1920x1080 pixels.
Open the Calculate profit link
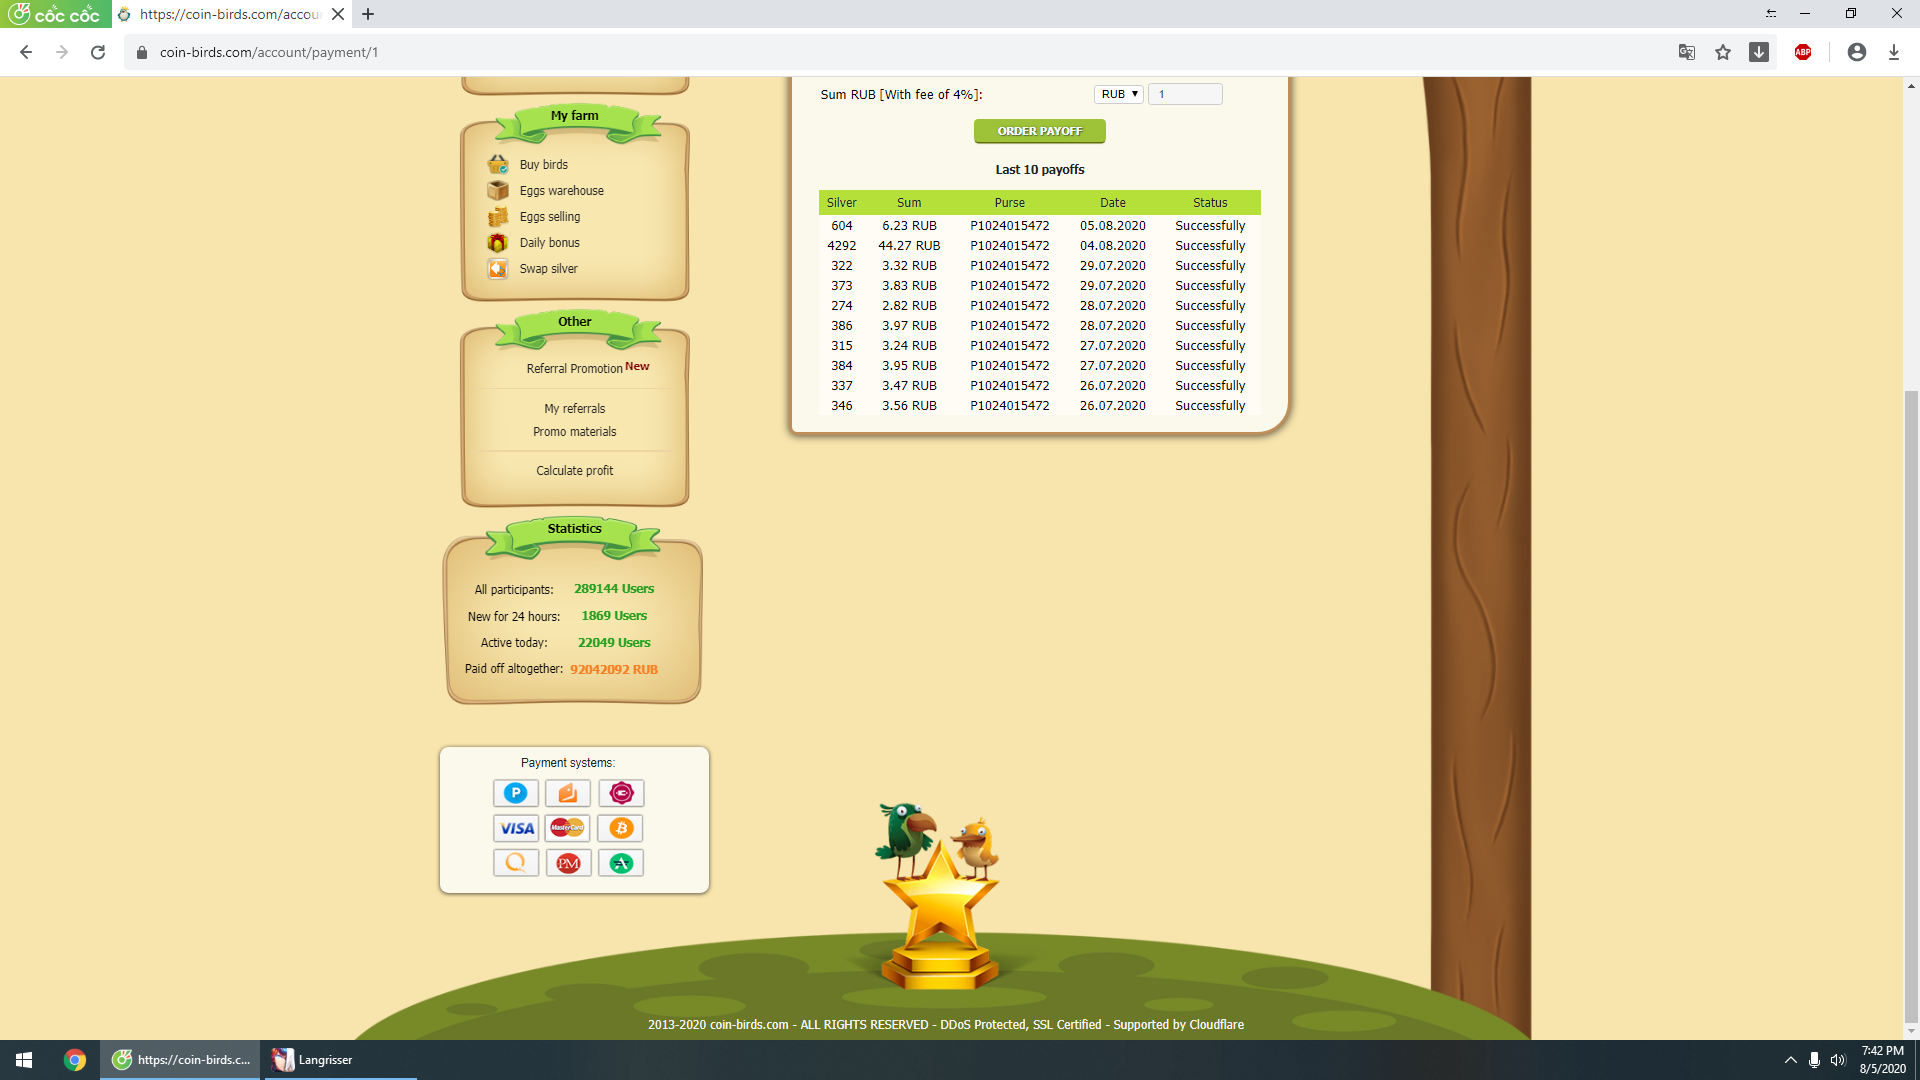coord(574,470)
